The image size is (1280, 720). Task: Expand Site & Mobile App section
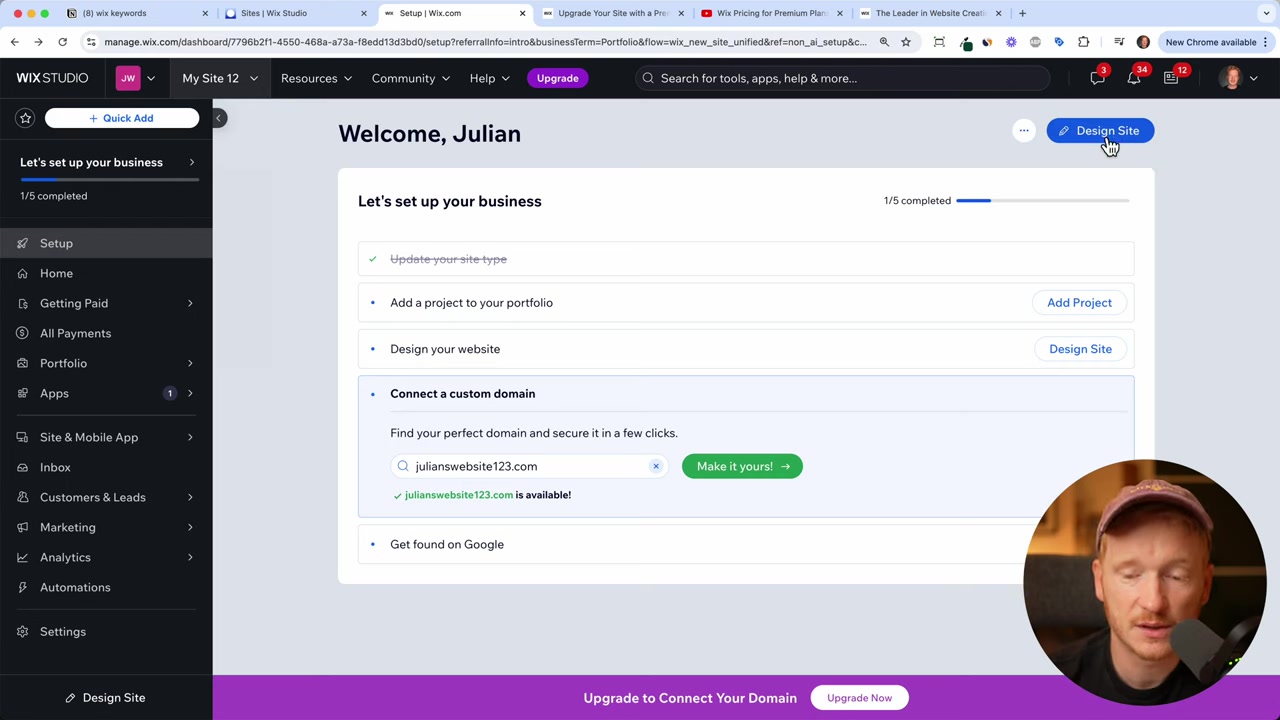[106, 437]
